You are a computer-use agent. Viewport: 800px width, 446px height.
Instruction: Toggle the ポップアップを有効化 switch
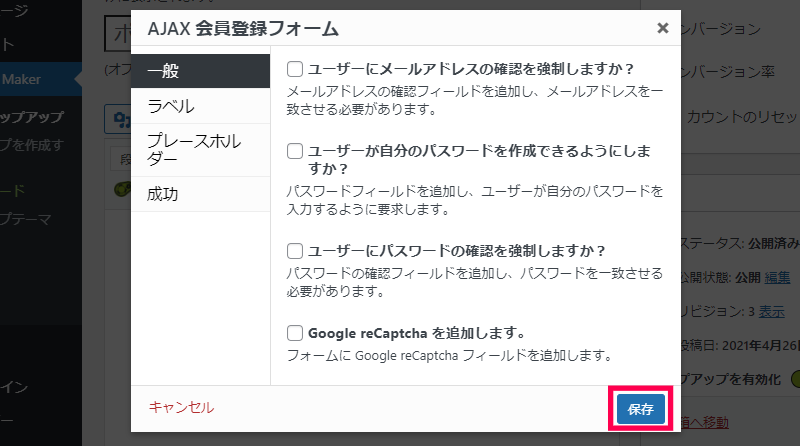point(795,379)
